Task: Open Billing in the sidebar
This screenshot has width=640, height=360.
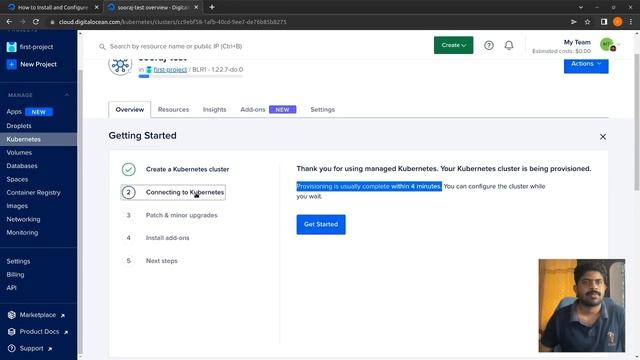Action: pos(15,275)
